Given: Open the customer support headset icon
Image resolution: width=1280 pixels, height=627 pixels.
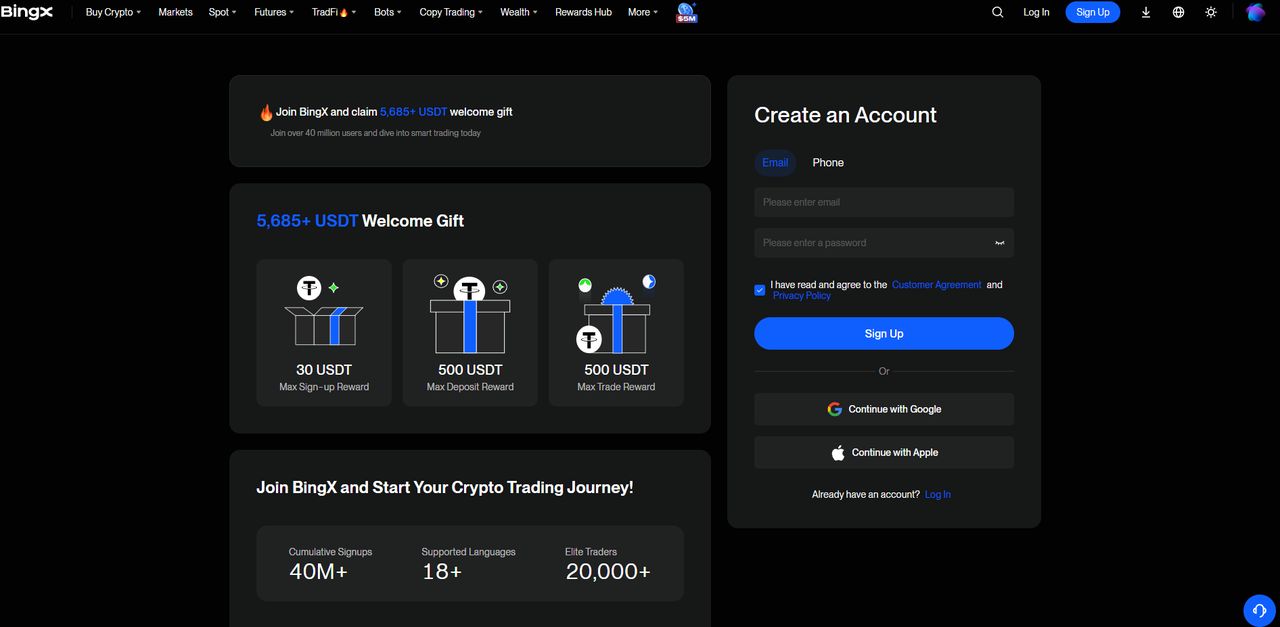Looking at the screenshot, I should 1259,609.
